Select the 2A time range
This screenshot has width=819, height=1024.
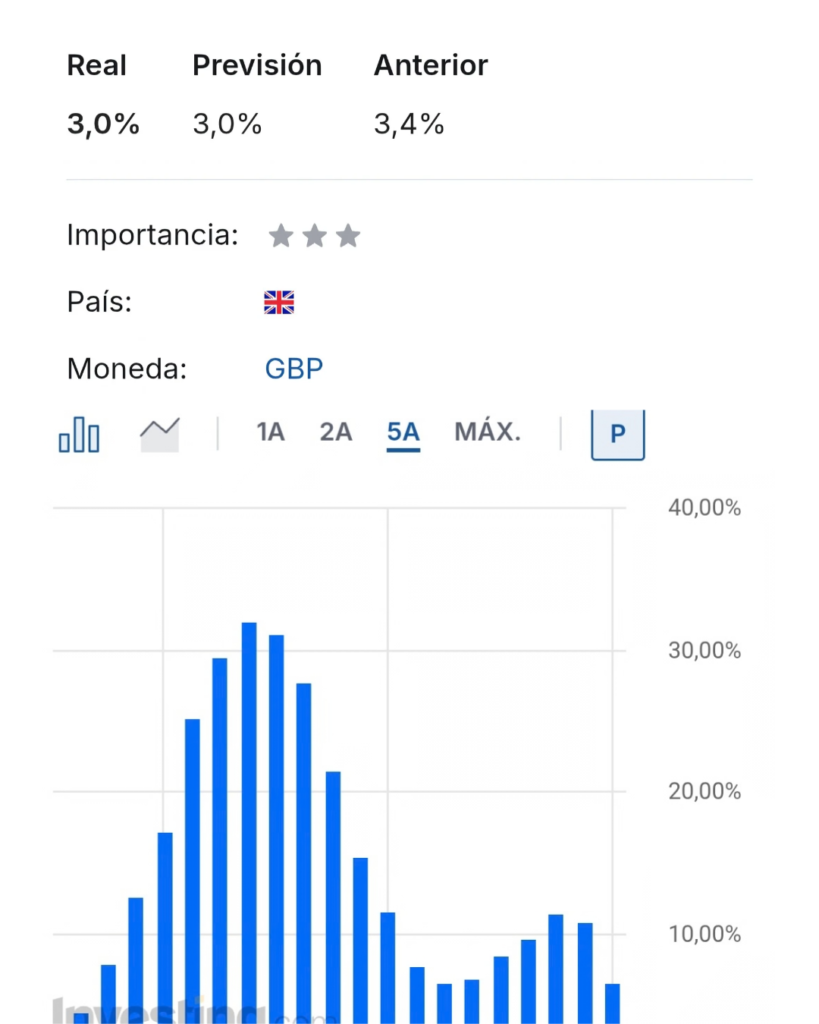(336, 433)
